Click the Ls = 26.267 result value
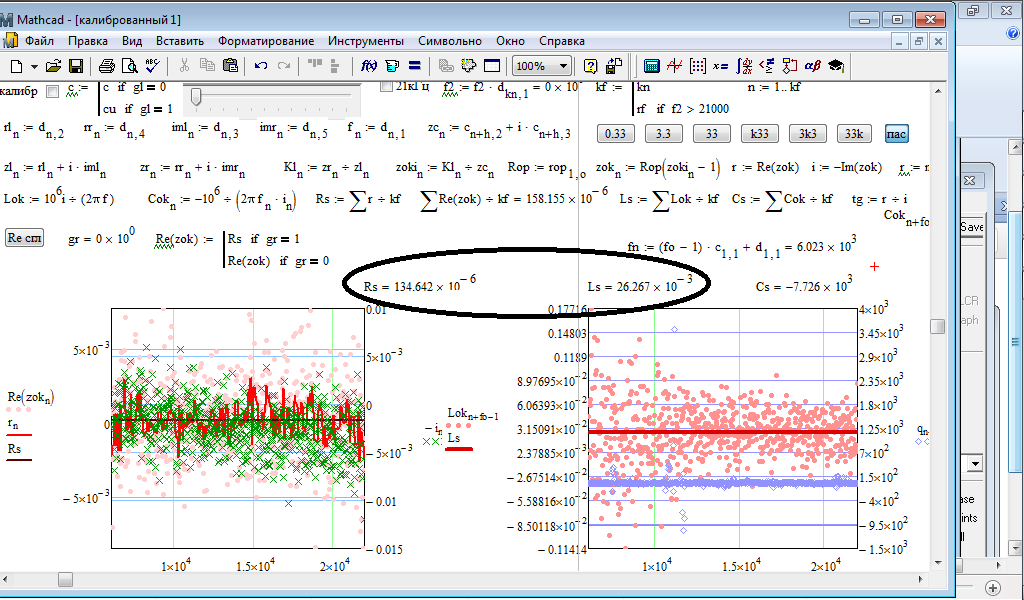The height and width of the screenshot is (600, 1024). coord(640,283)
